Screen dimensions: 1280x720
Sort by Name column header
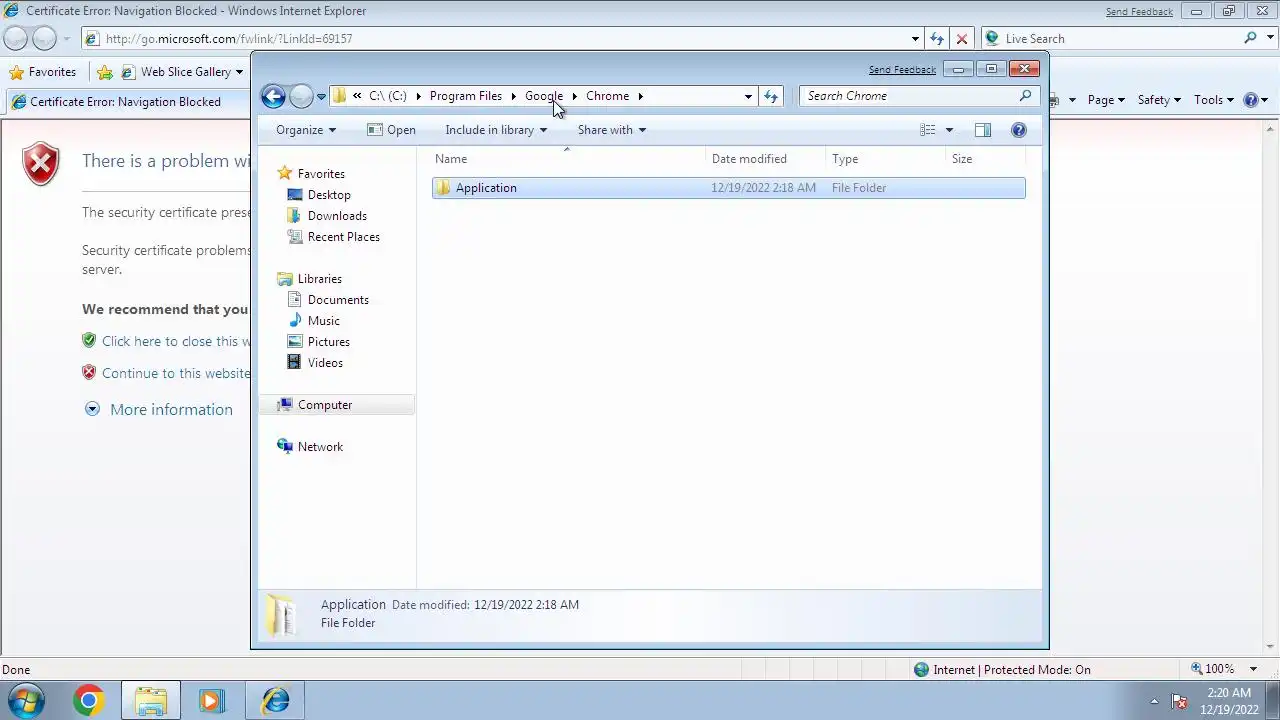(x=567, y=159)
